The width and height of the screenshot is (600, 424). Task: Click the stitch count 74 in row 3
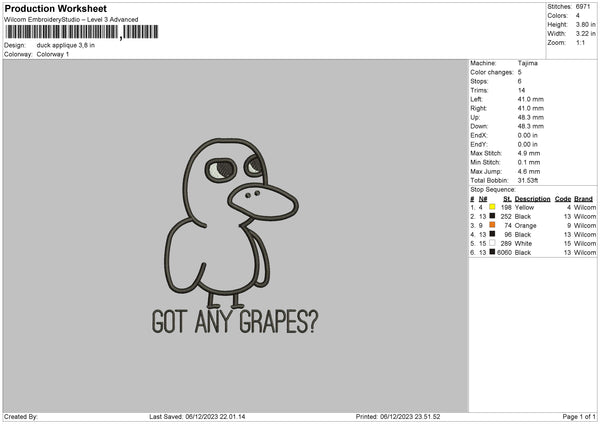tap(508, 226)
